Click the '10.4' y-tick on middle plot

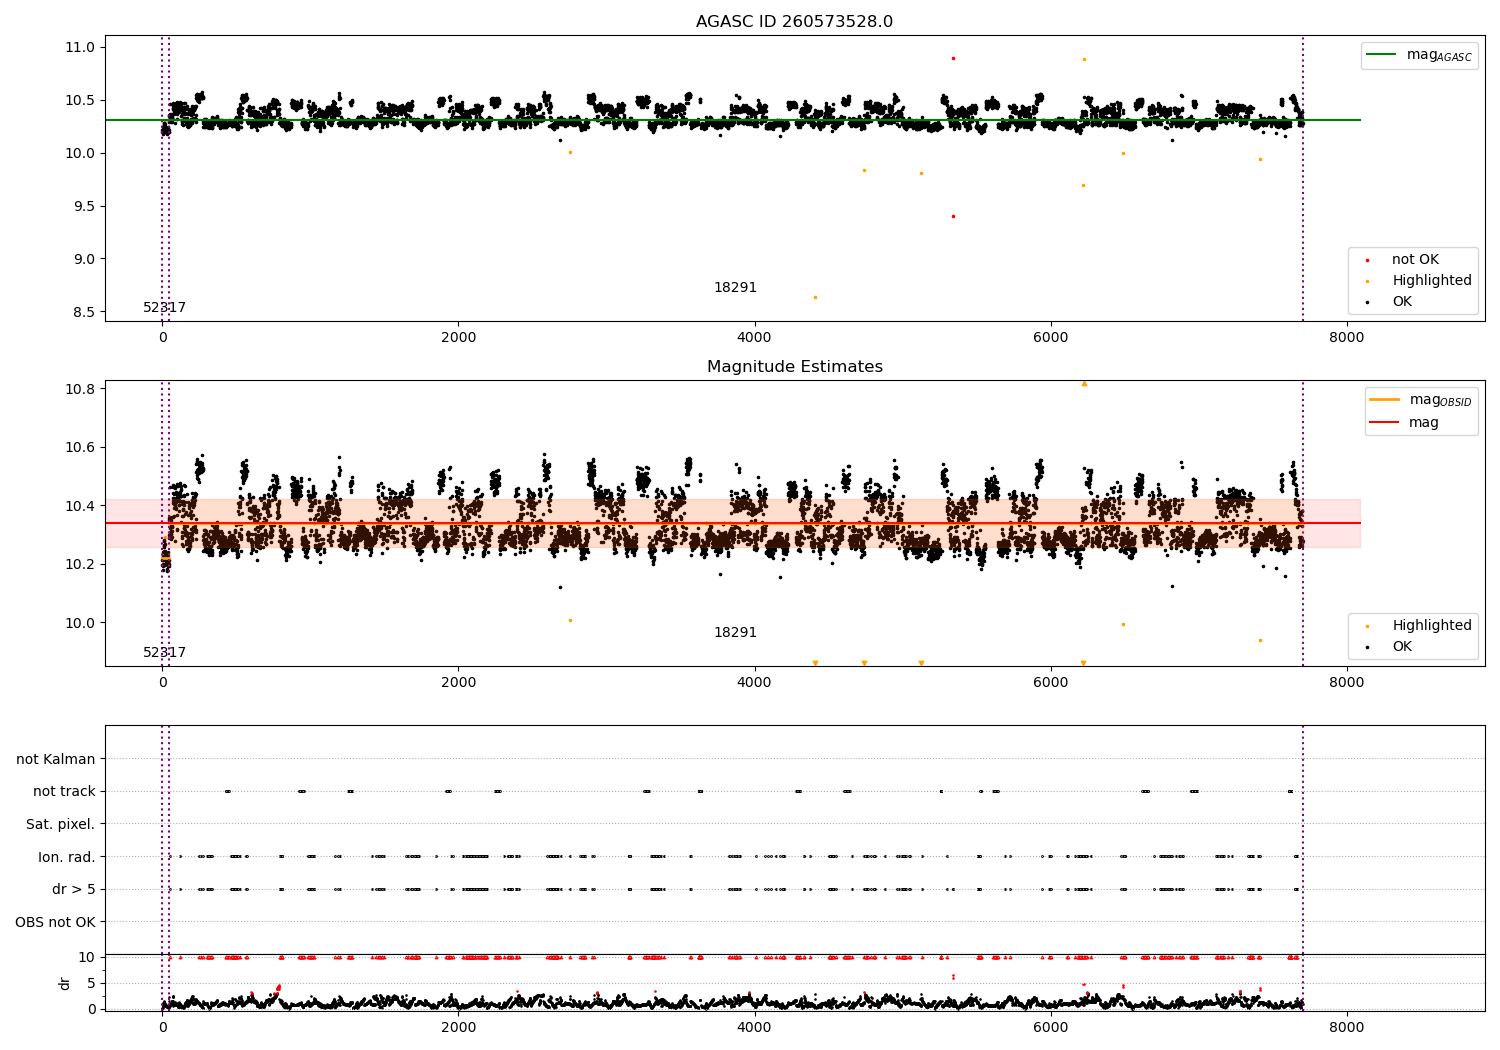pyautogui.click(x=80, y=507)
